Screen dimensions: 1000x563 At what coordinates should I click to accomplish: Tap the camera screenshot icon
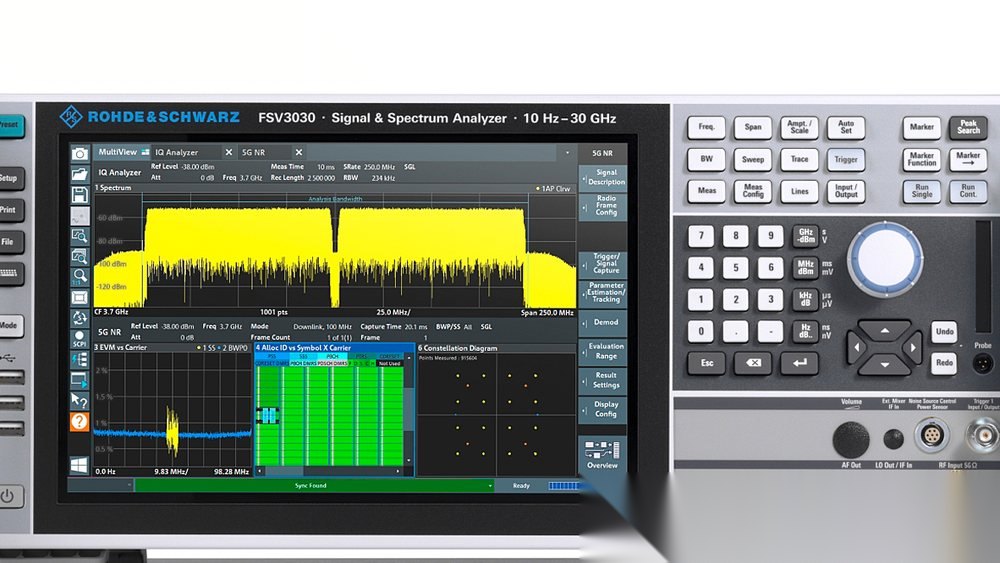coord(80,153)
